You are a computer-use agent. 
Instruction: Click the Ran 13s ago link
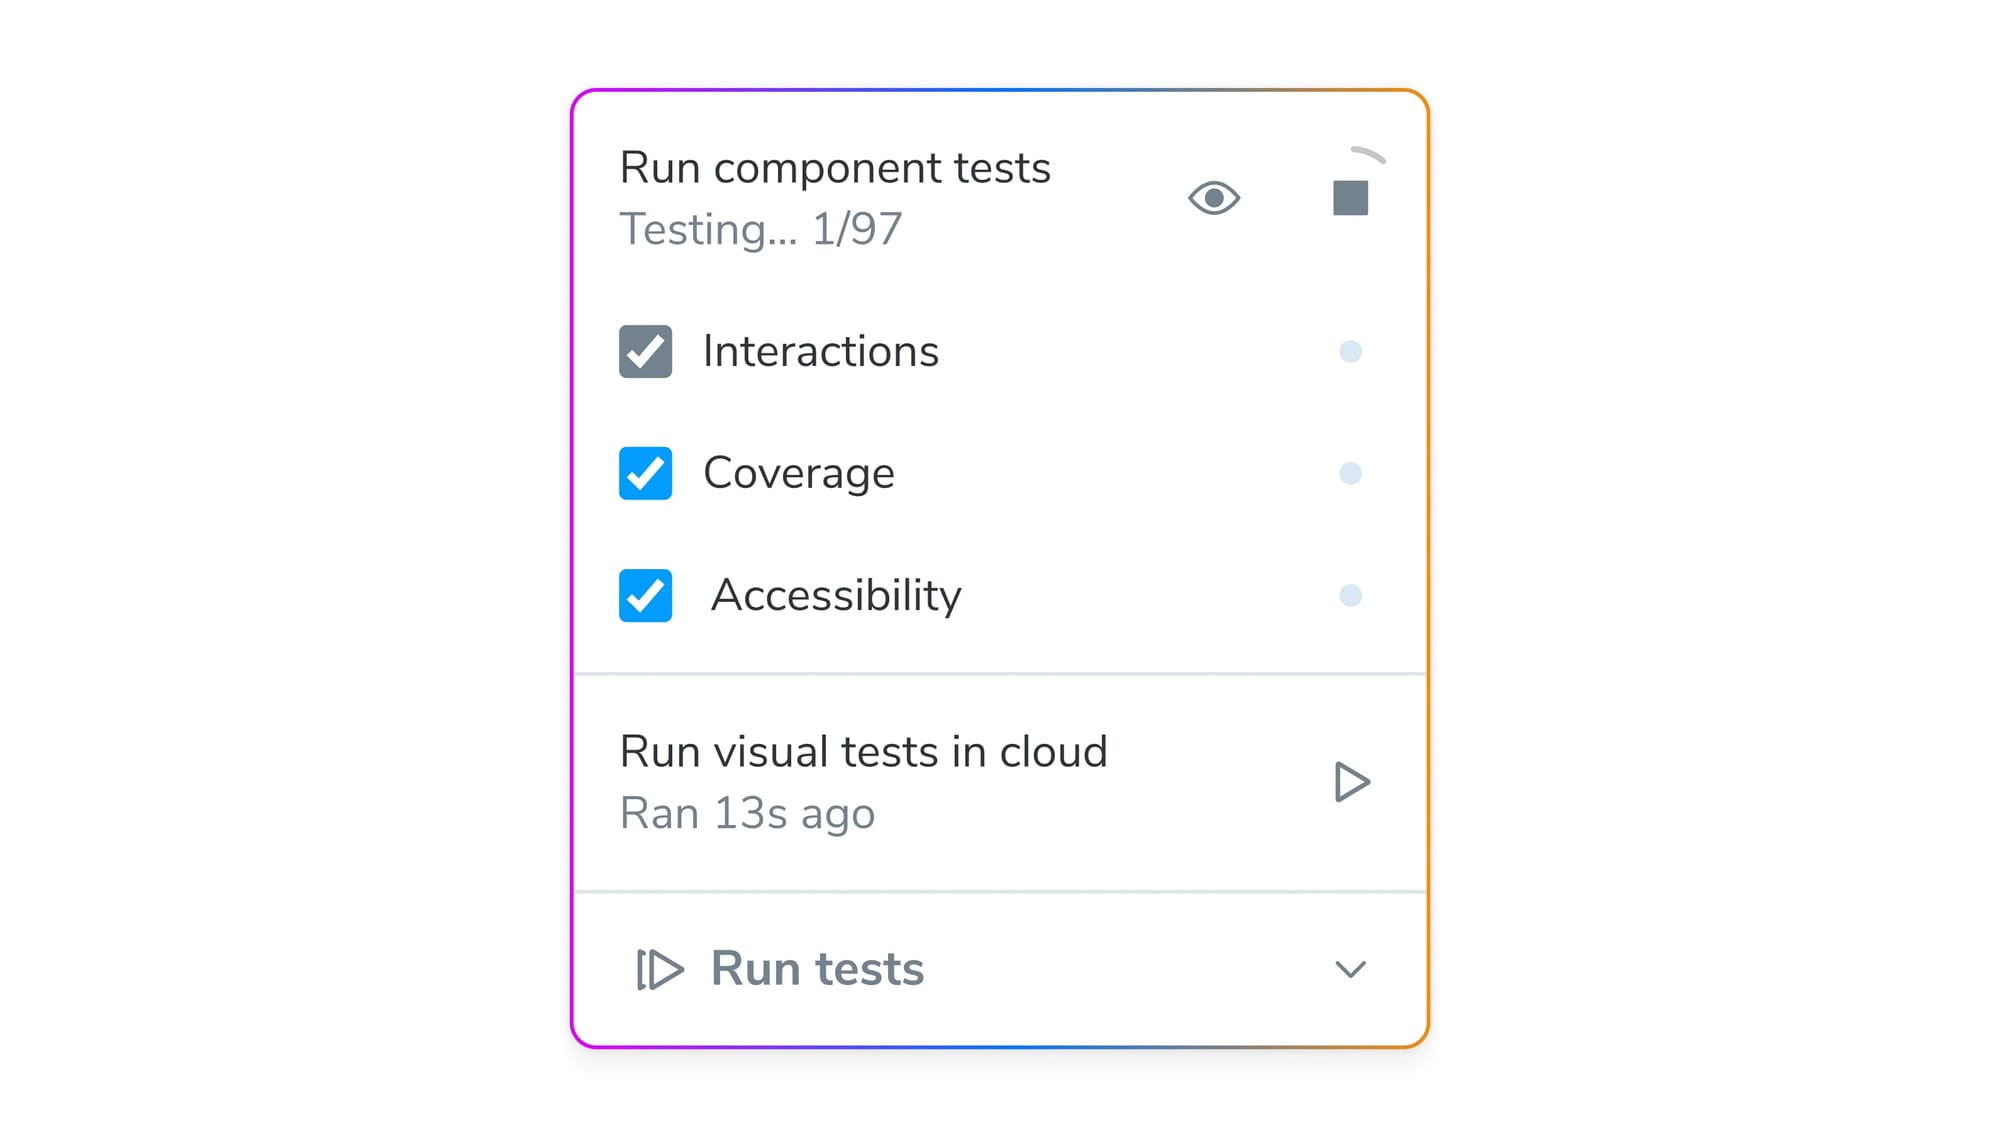(748, 812)
